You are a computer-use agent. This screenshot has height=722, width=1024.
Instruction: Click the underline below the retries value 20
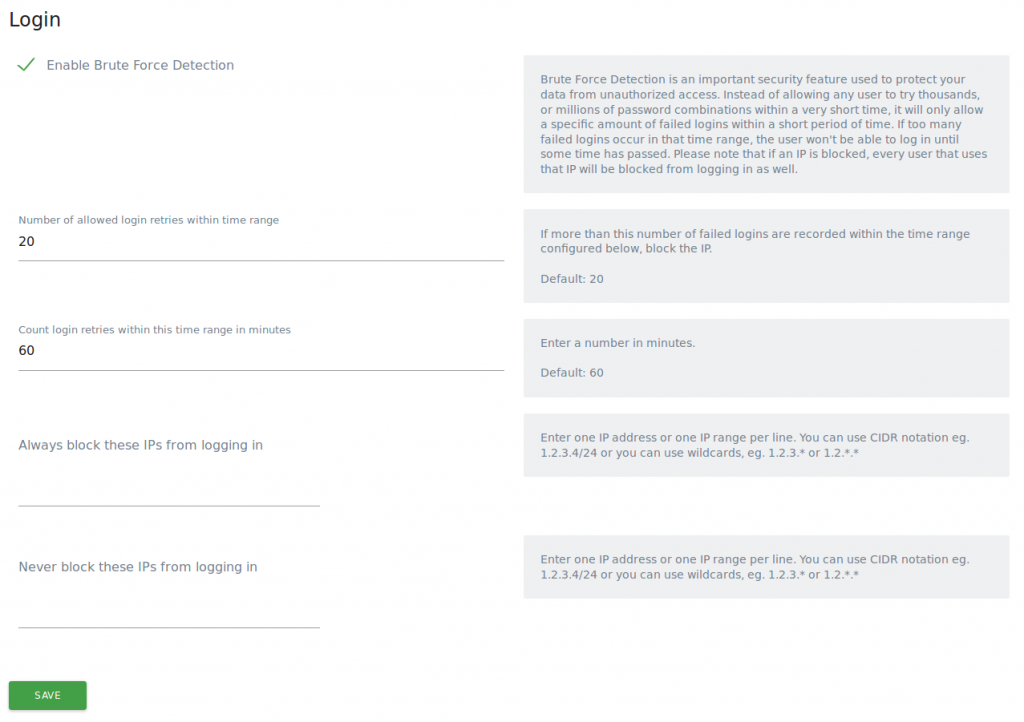260,260
